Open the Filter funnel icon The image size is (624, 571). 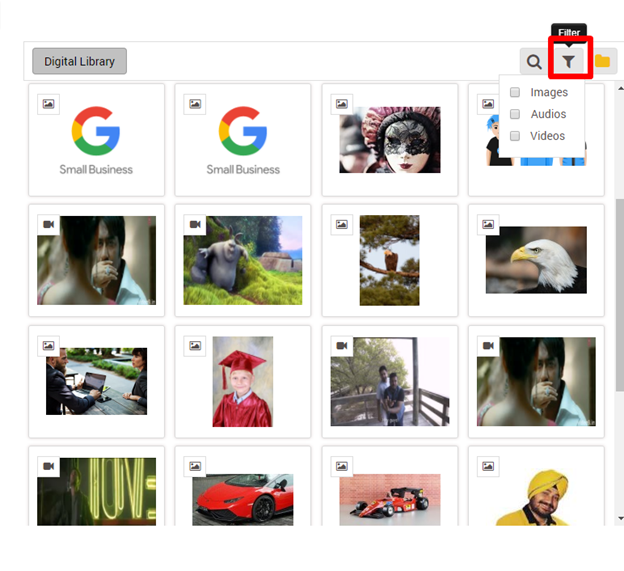[x=569, y=62]
